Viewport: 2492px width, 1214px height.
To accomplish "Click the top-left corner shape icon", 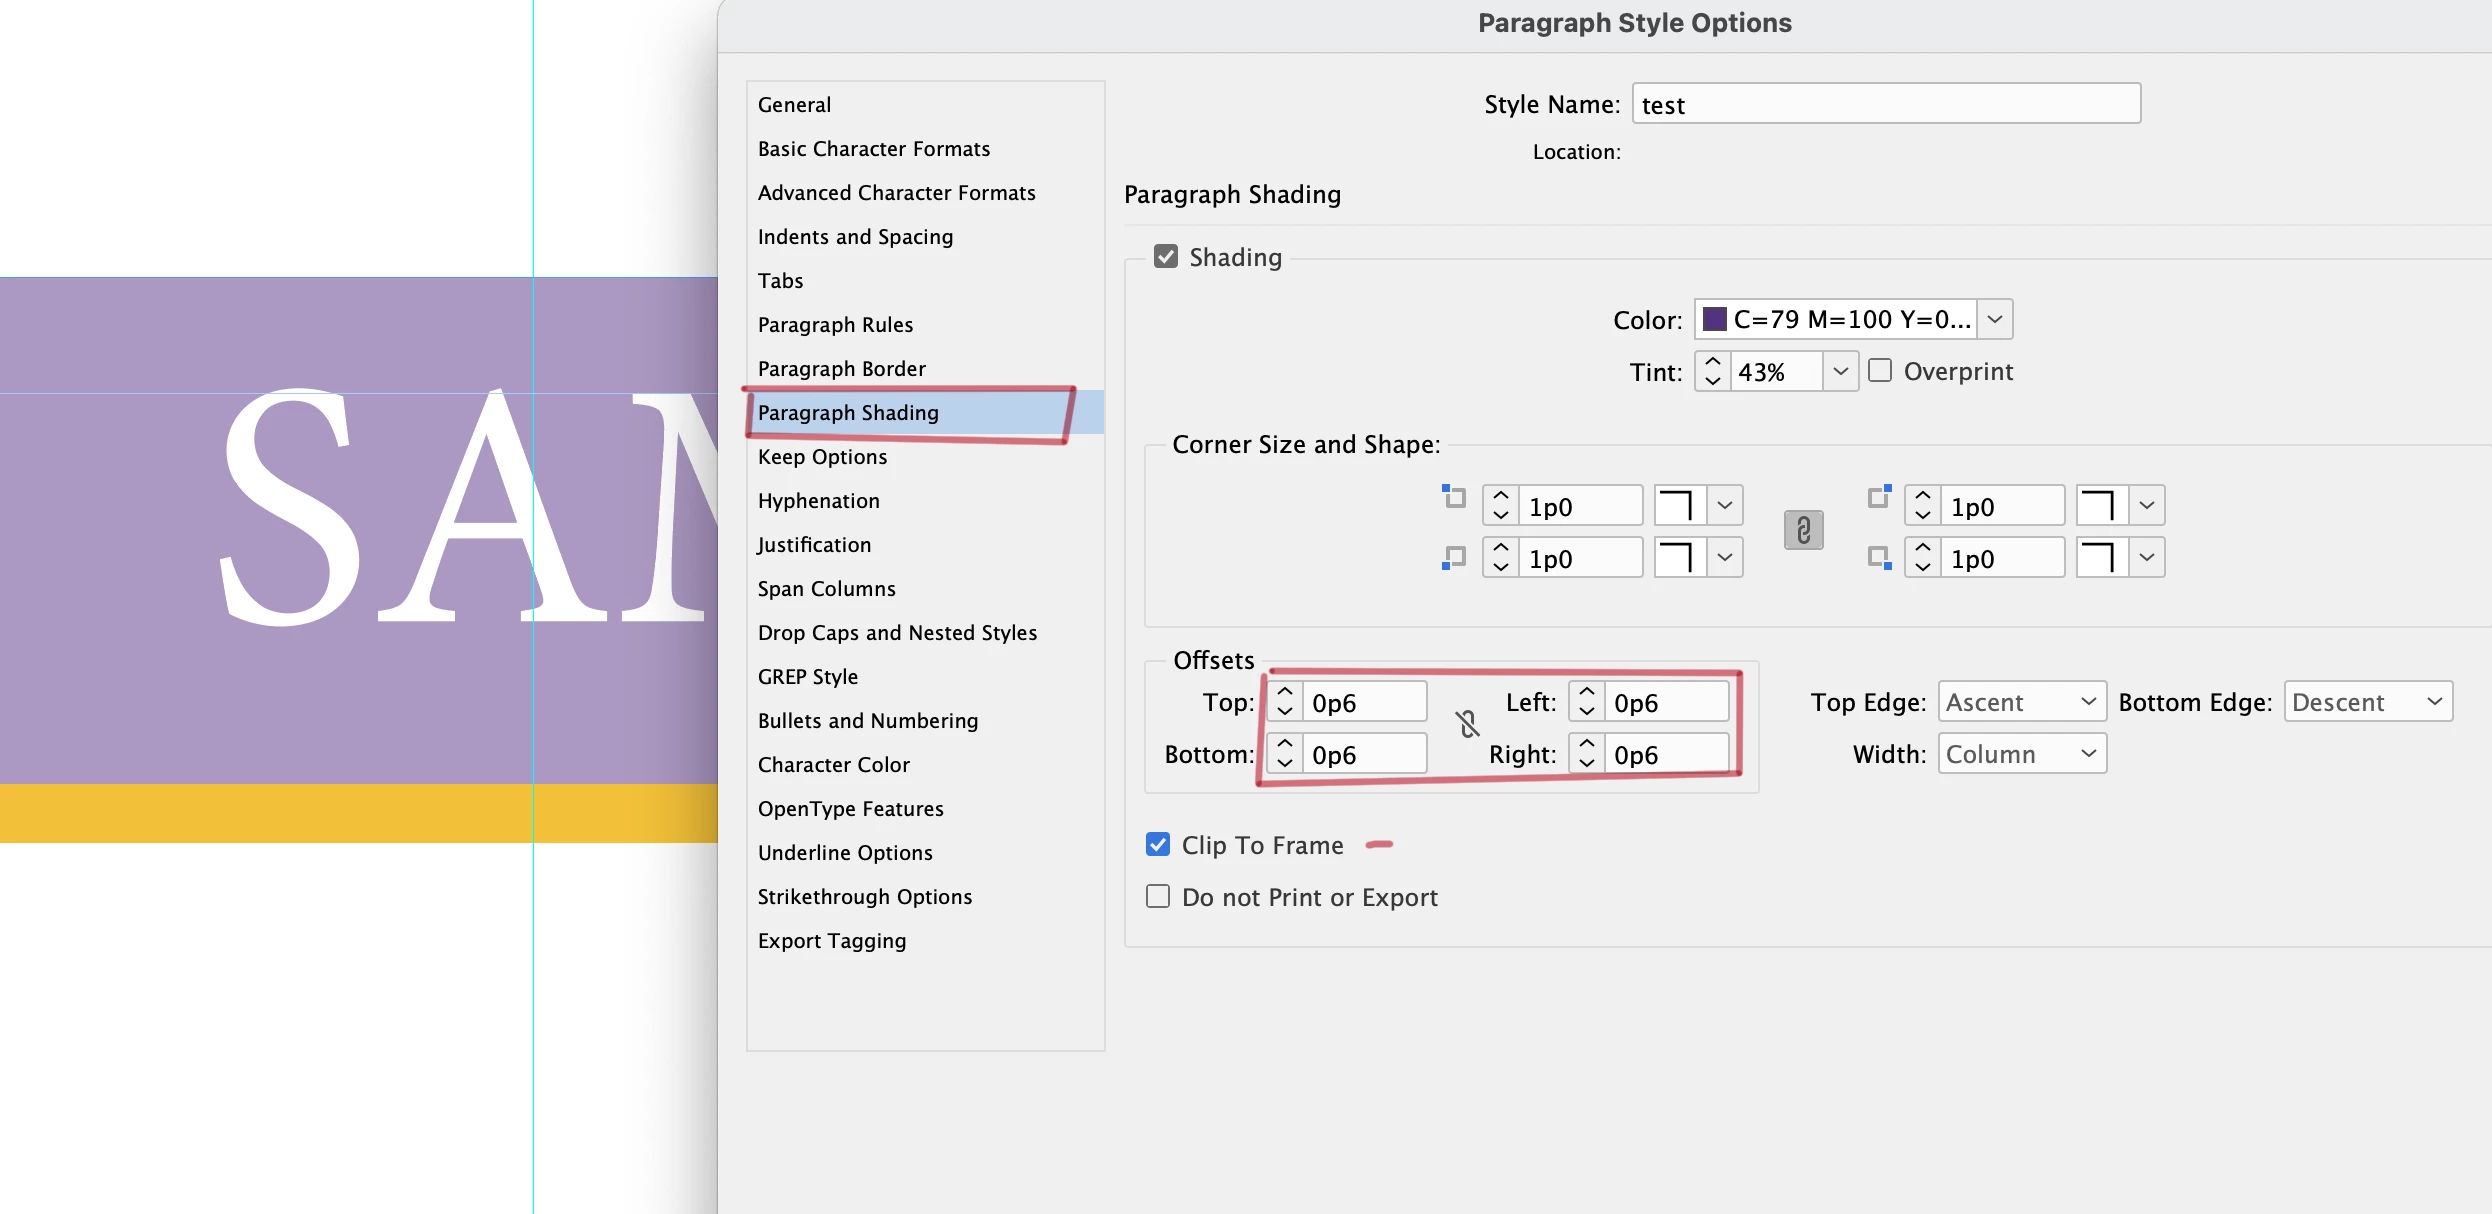I will 1679,506.
